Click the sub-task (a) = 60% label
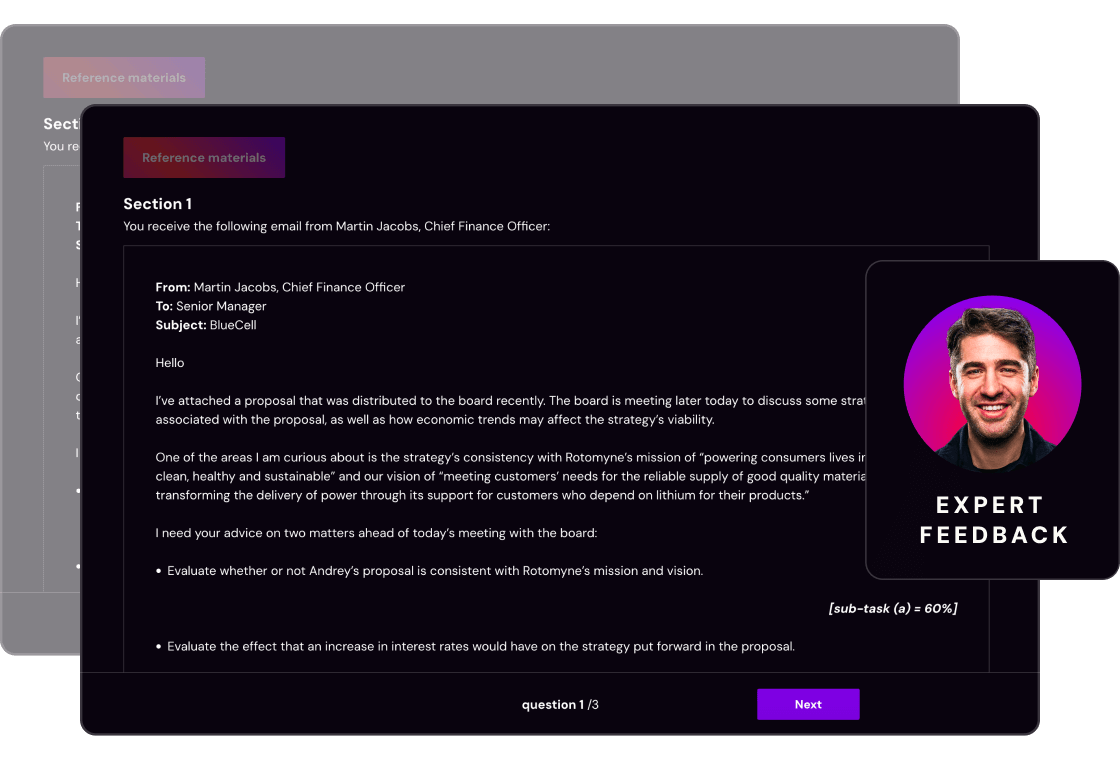Screen dimensions: 1120x760 click(x=892, y=608)
